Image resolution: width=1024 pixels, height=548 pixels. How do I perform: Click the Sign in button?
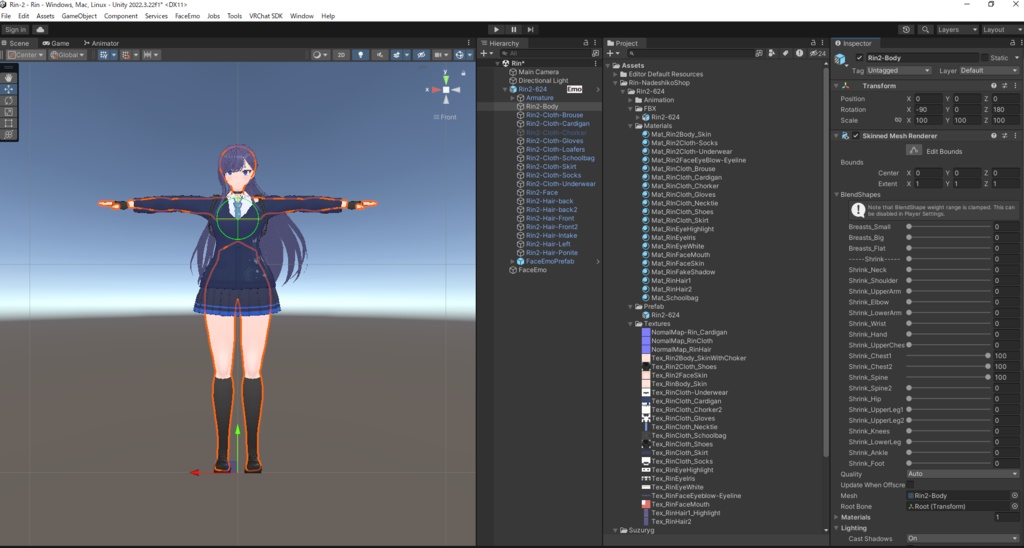coord(15,29)
